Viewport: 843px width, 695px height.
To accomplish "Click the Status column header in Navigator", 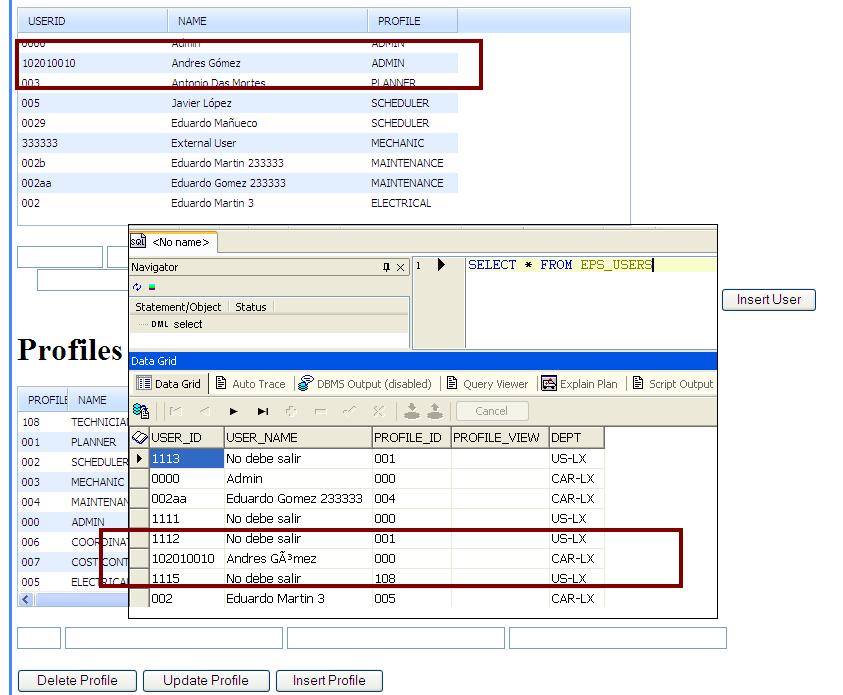I will 251,307.
